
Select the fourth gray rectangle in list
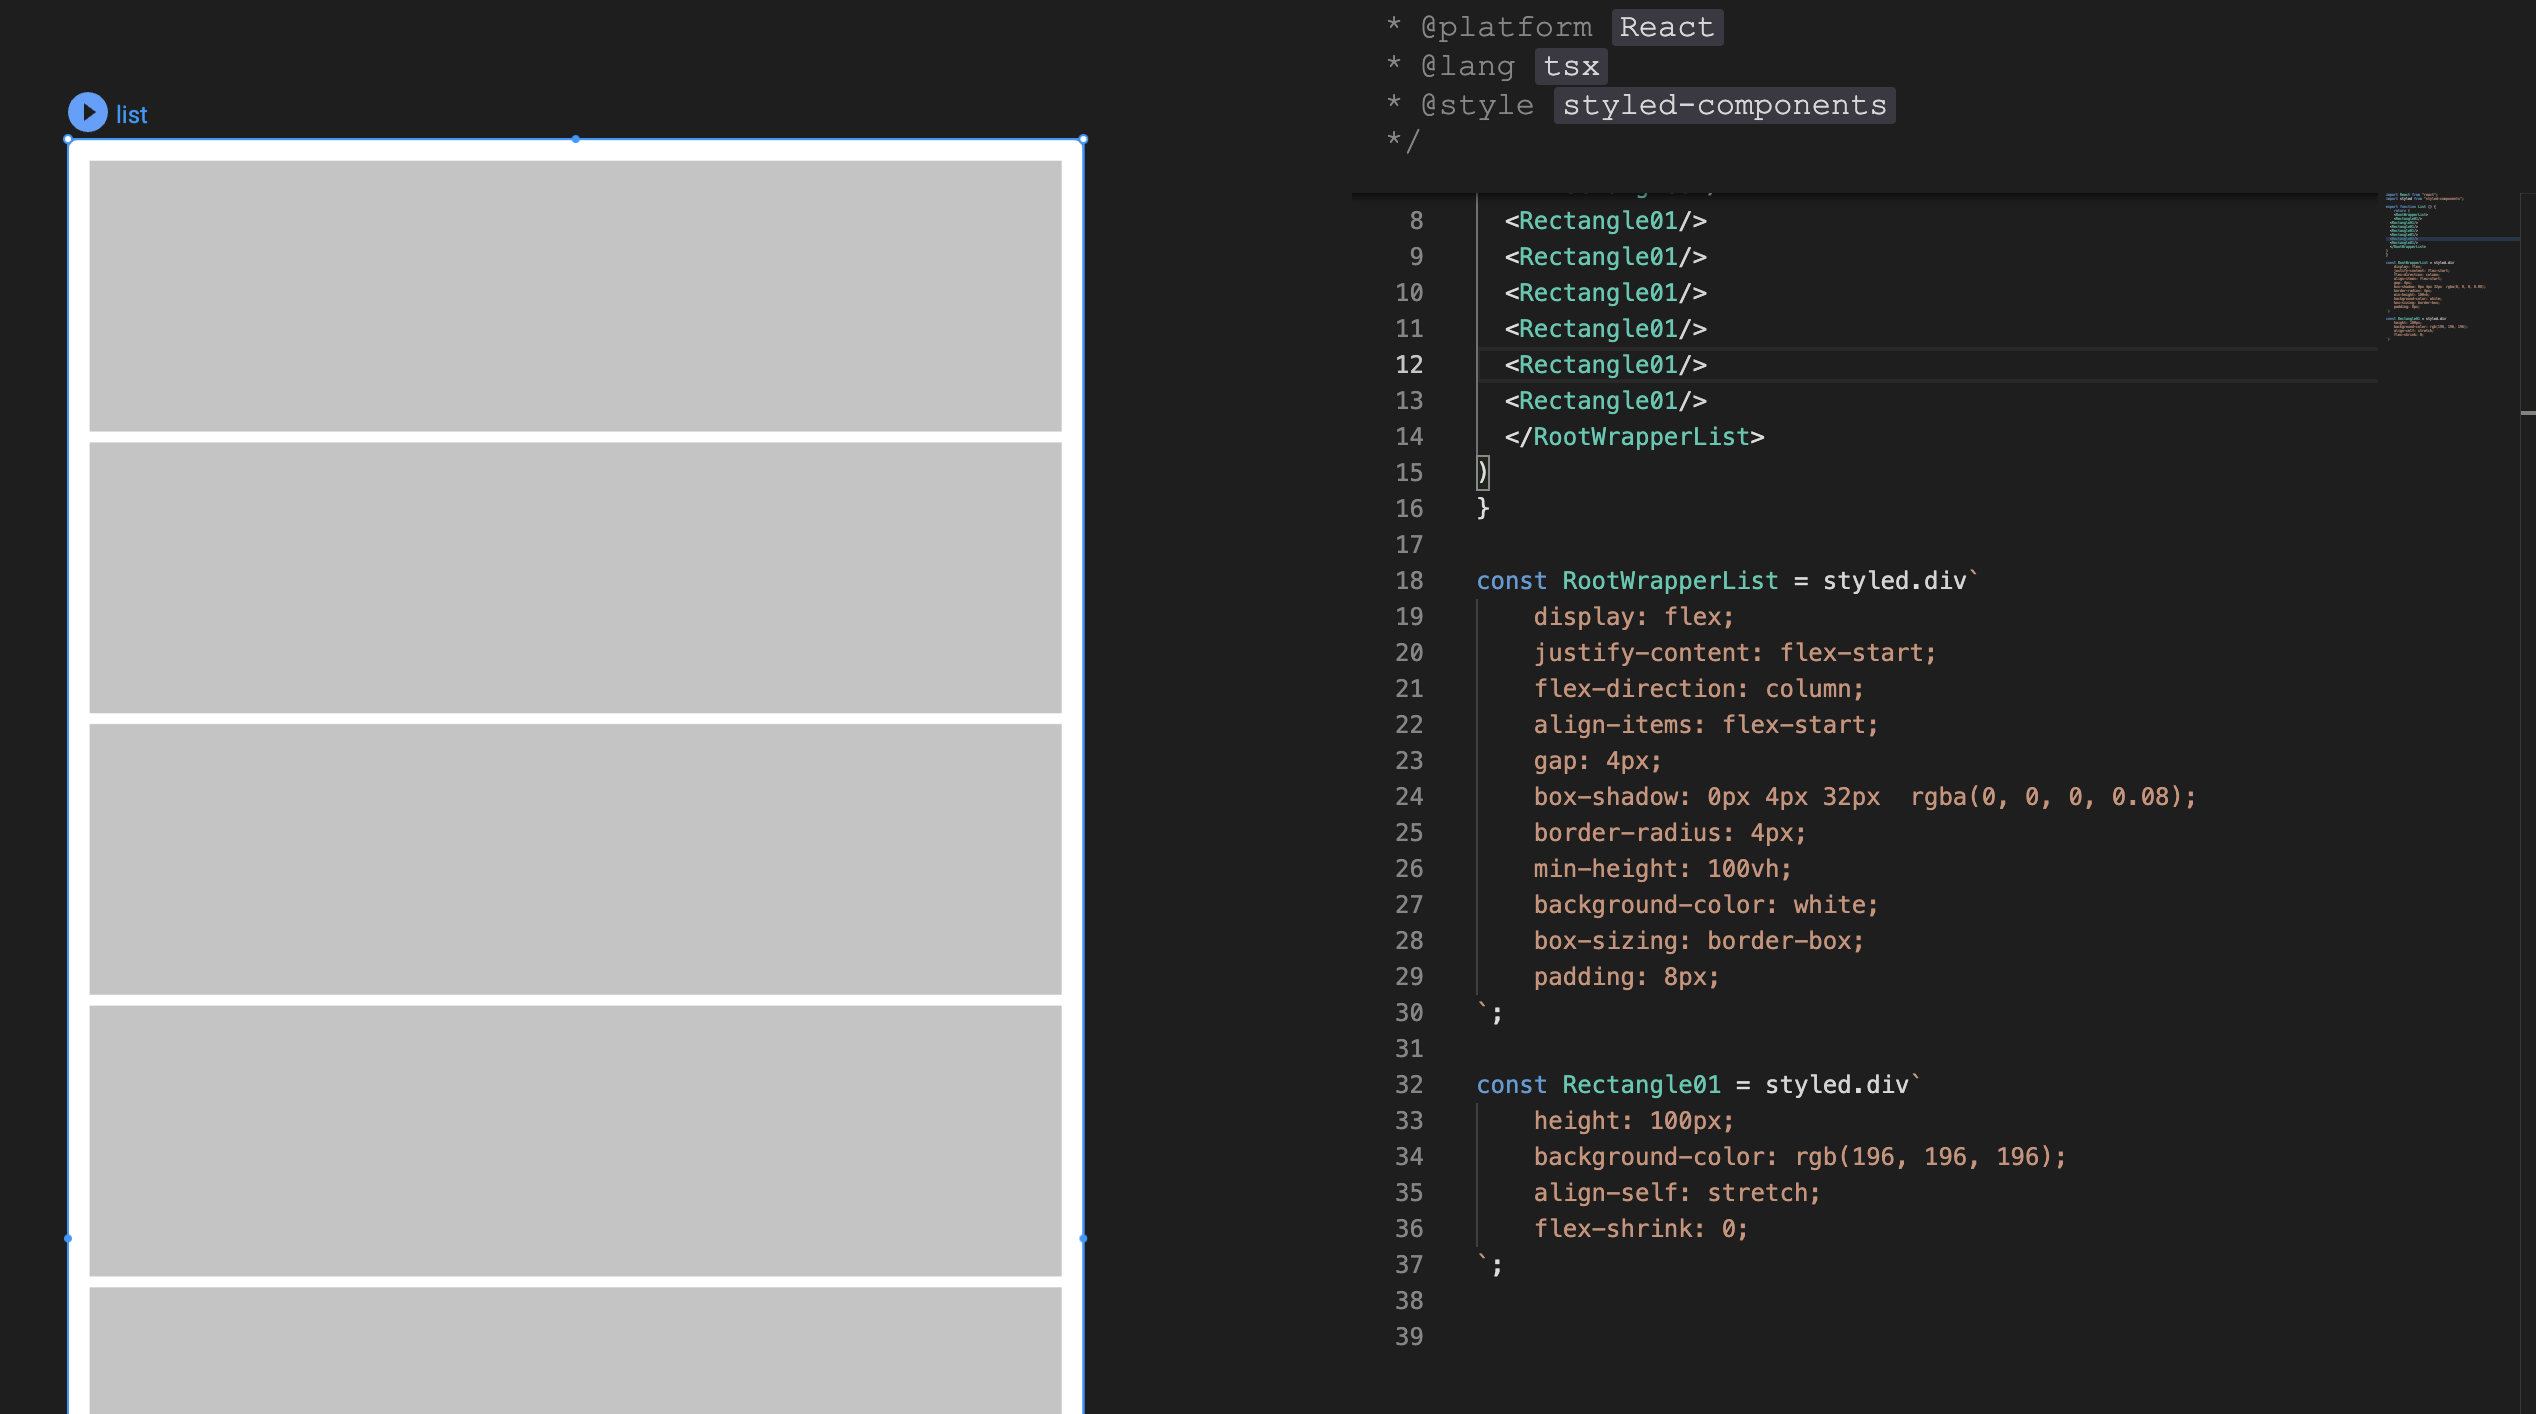tap(575, 1140)
